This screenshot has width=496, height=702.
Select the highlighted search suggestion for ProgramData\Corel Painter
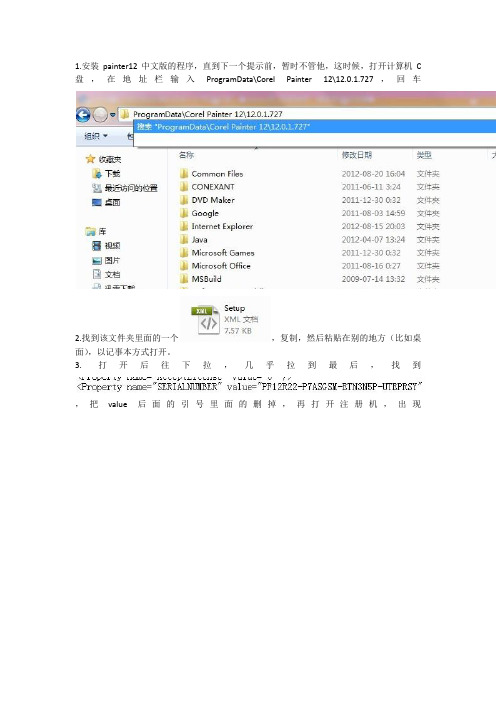[315, 127]
